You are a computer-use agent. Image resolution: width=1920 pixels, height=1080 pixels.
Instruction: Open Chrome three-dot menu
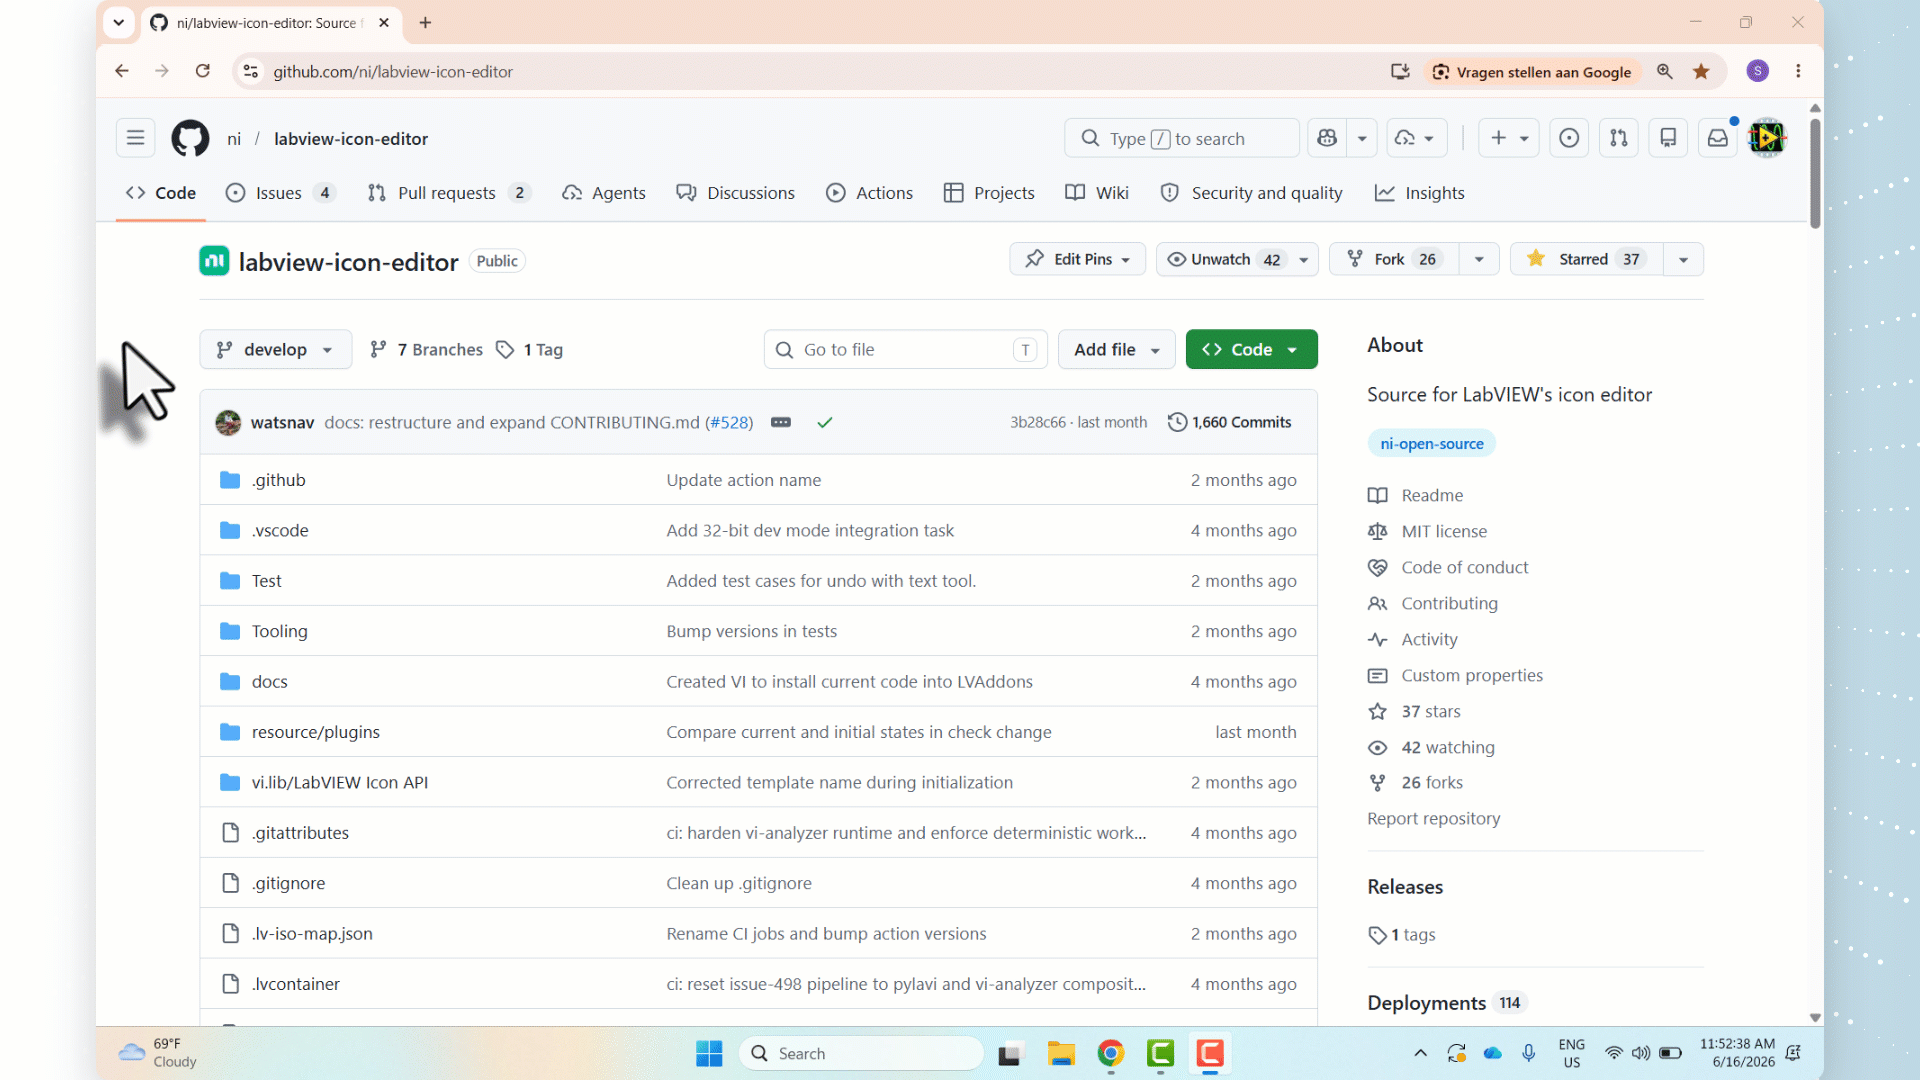click(x=1798, y=71)
